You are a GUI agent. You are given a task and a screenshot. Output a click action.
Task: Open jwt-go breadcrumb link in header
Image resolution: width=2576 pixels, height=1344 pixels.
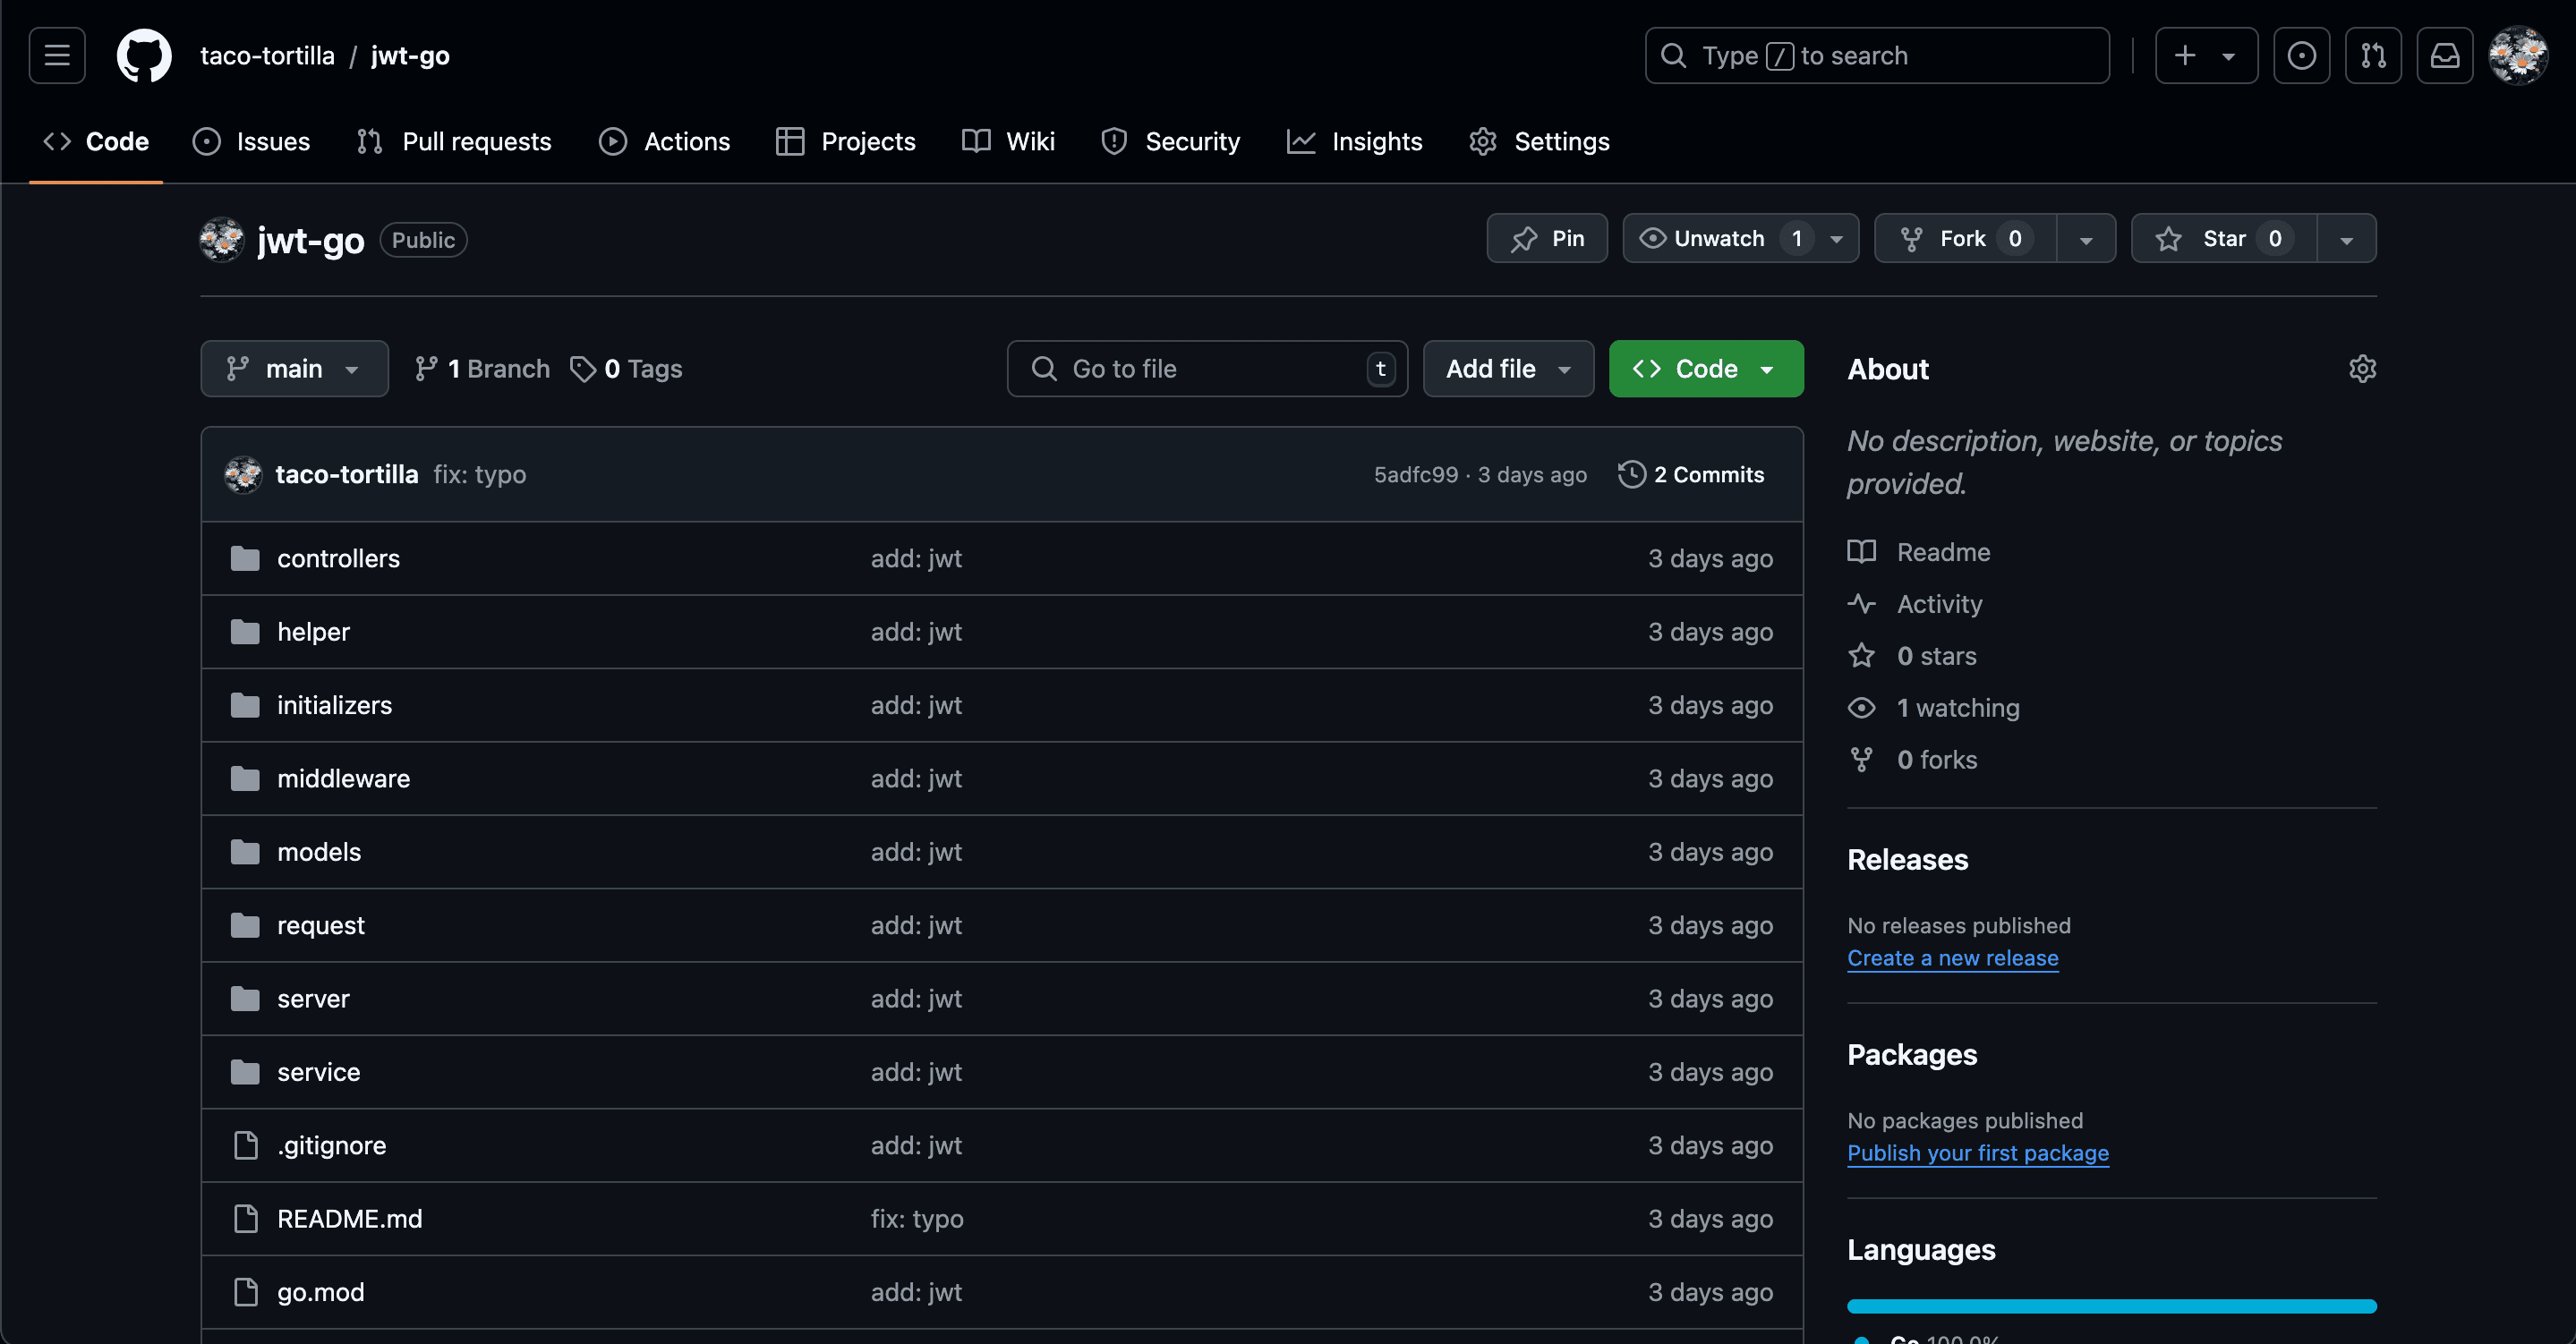click(410, 56)
